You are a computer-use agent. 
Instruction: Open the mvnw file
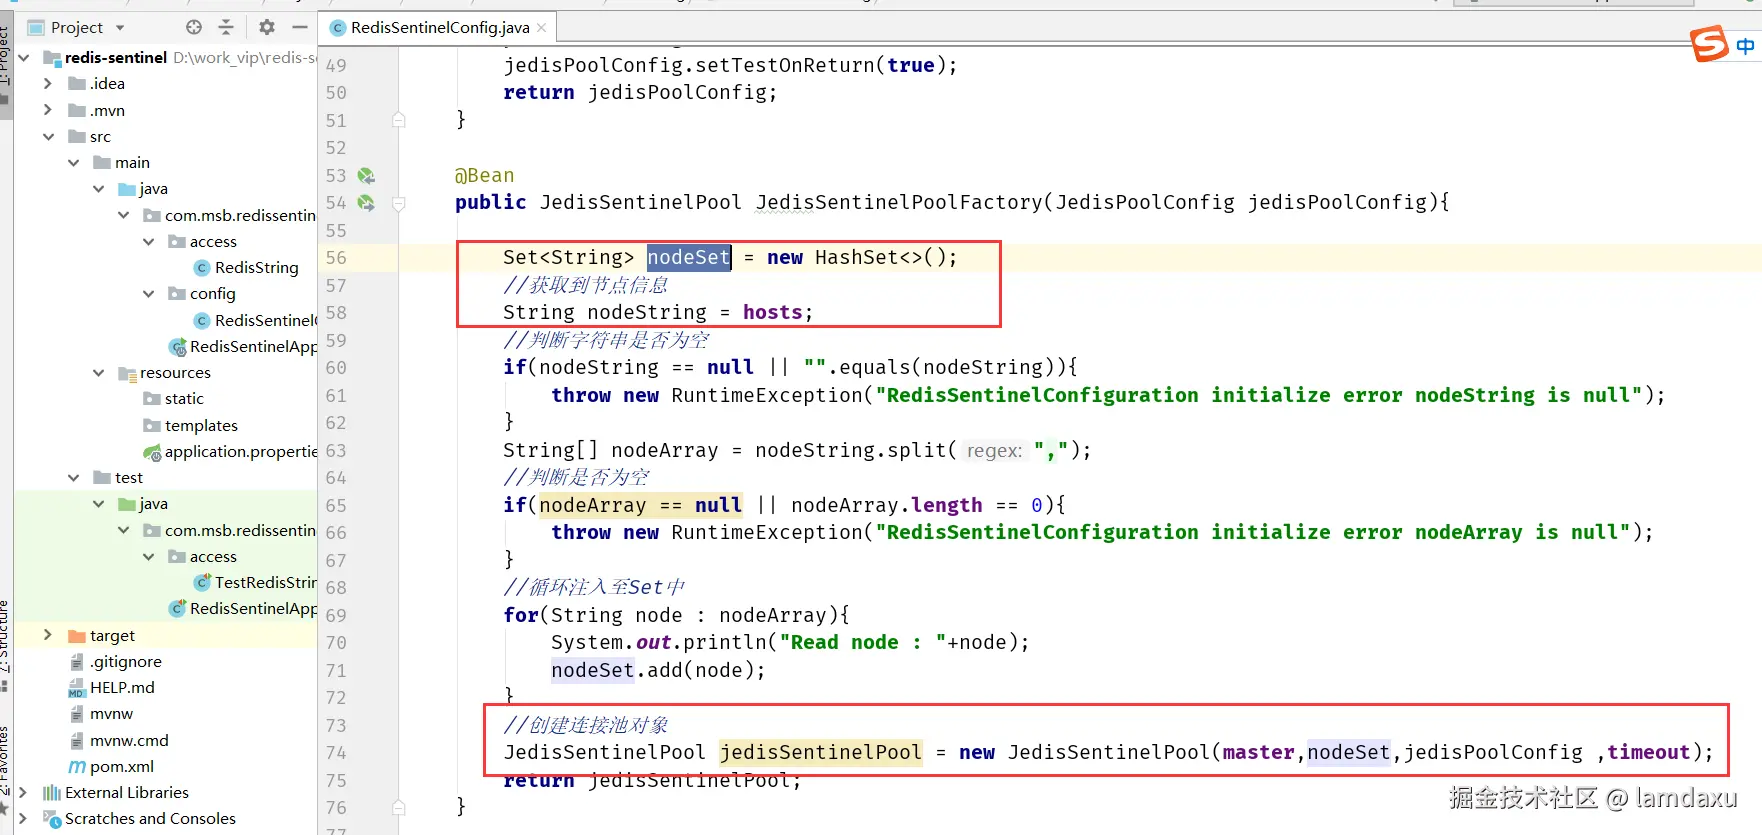[x=101, y=714]
